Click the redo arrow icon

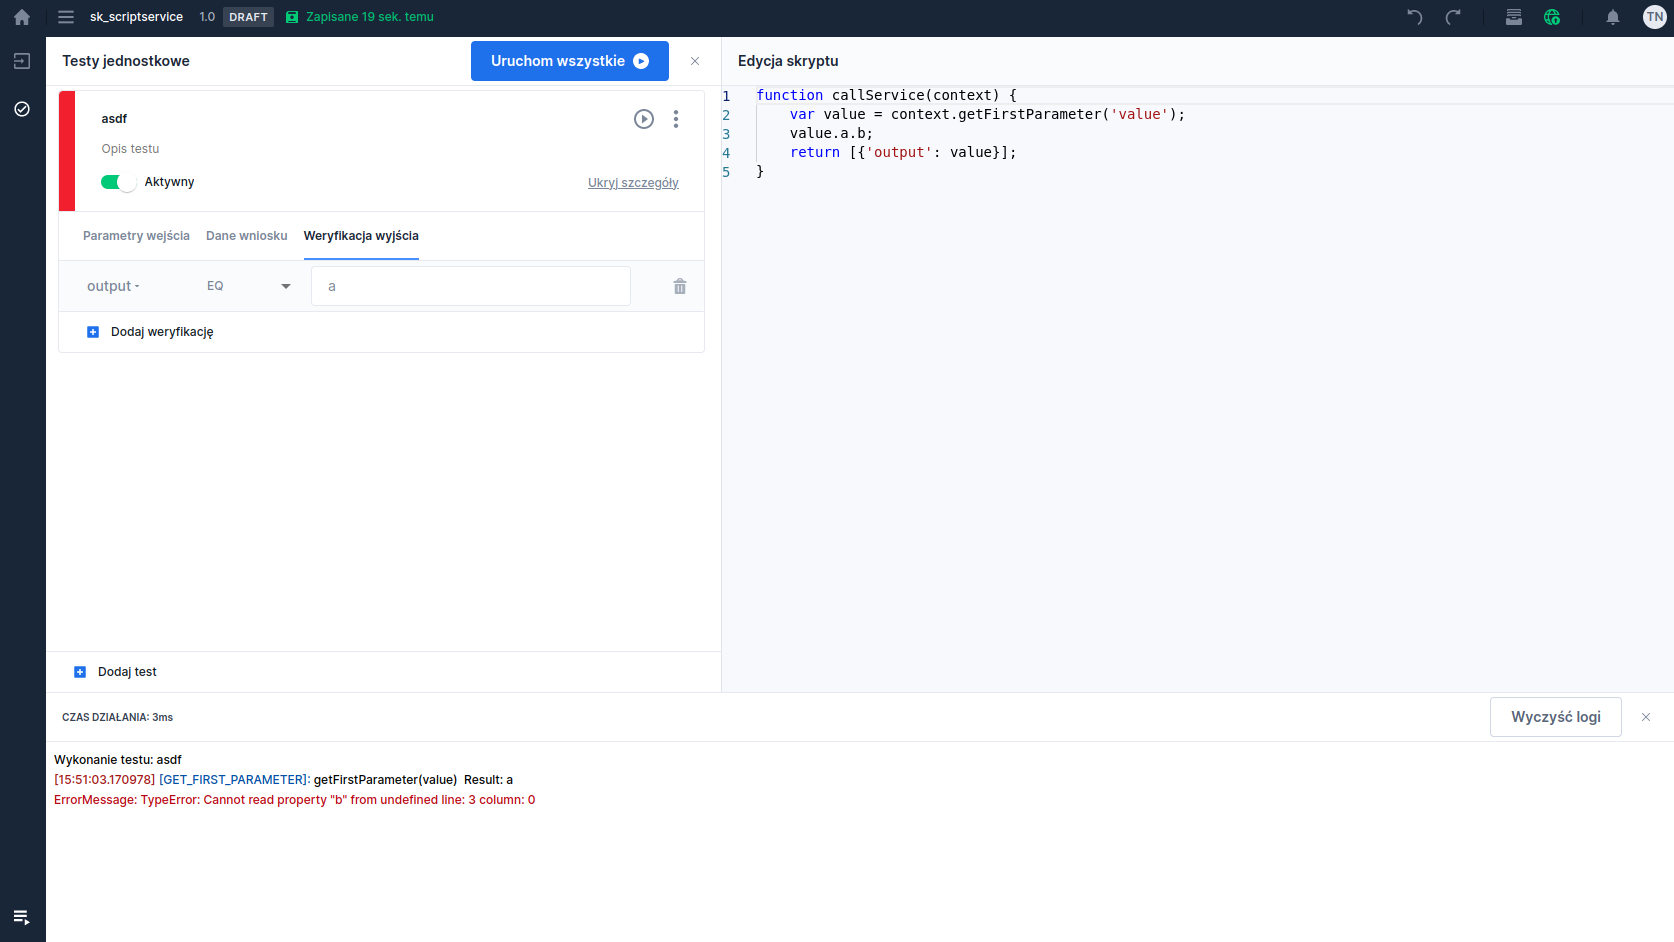pyautogui.click(x=1453, y=17)
